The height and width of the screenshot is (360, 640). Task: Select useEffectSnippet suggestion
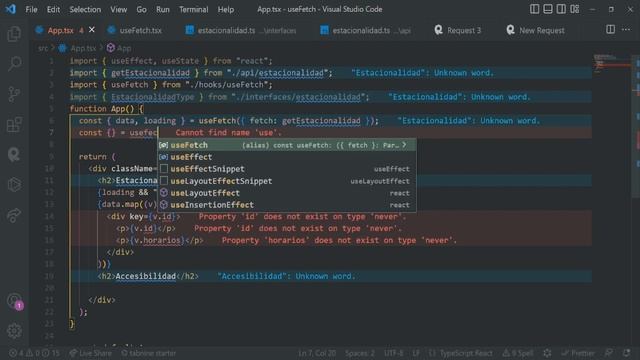click(x=287, y=169)
